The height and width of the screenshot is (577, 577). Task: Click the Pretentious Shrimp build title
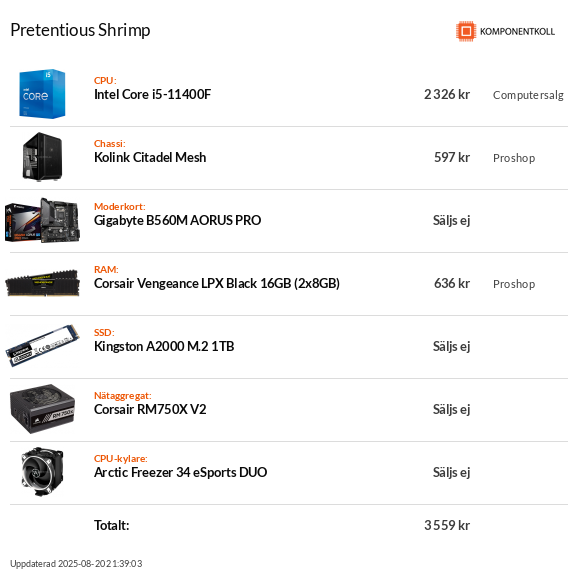pyautogui.click(x=80, y=30)
